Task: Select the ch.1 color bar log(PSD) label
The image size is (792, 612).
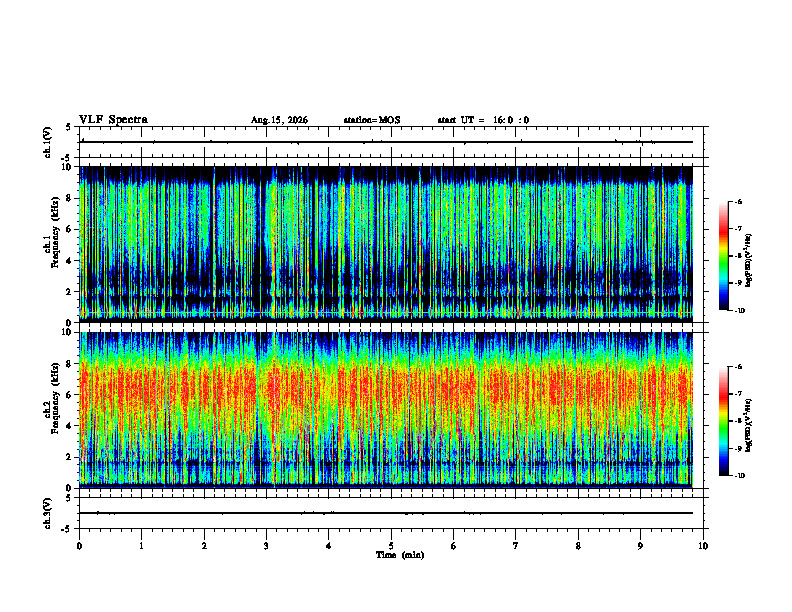Action: (x=749, y=261)
